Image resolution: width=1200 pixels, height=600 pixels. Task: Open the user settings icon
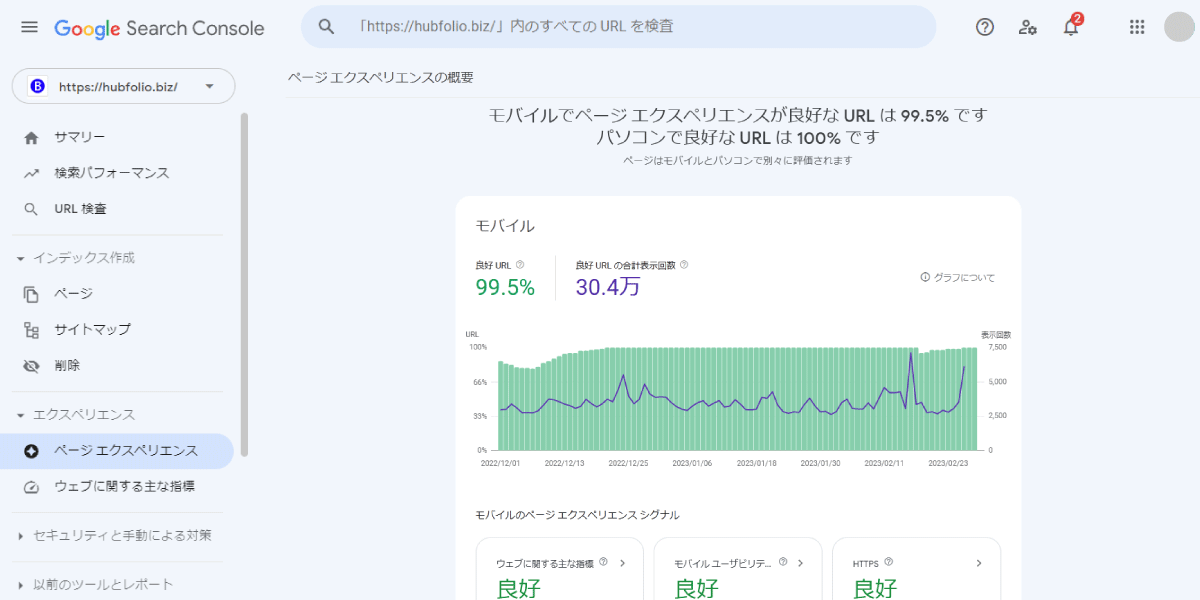[x=1028, y=27]
